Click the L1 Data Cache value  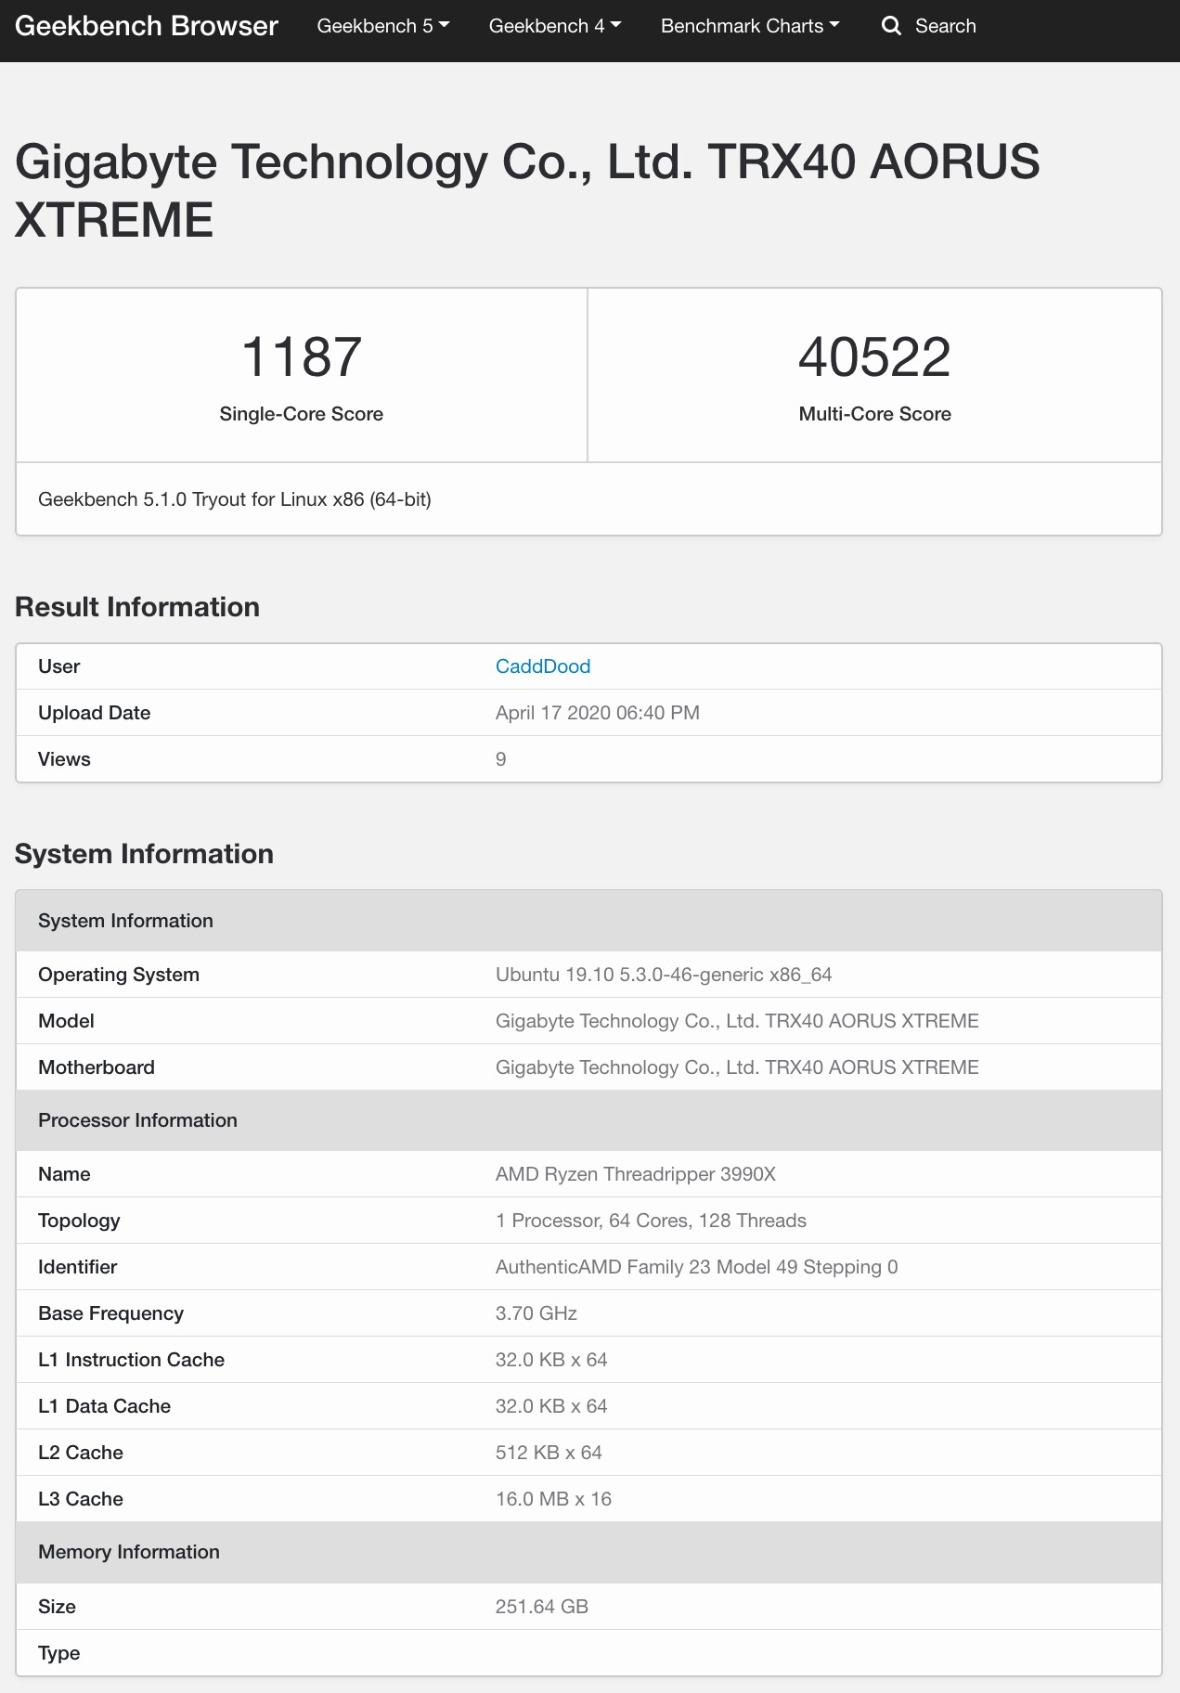tap(551, 1406)
